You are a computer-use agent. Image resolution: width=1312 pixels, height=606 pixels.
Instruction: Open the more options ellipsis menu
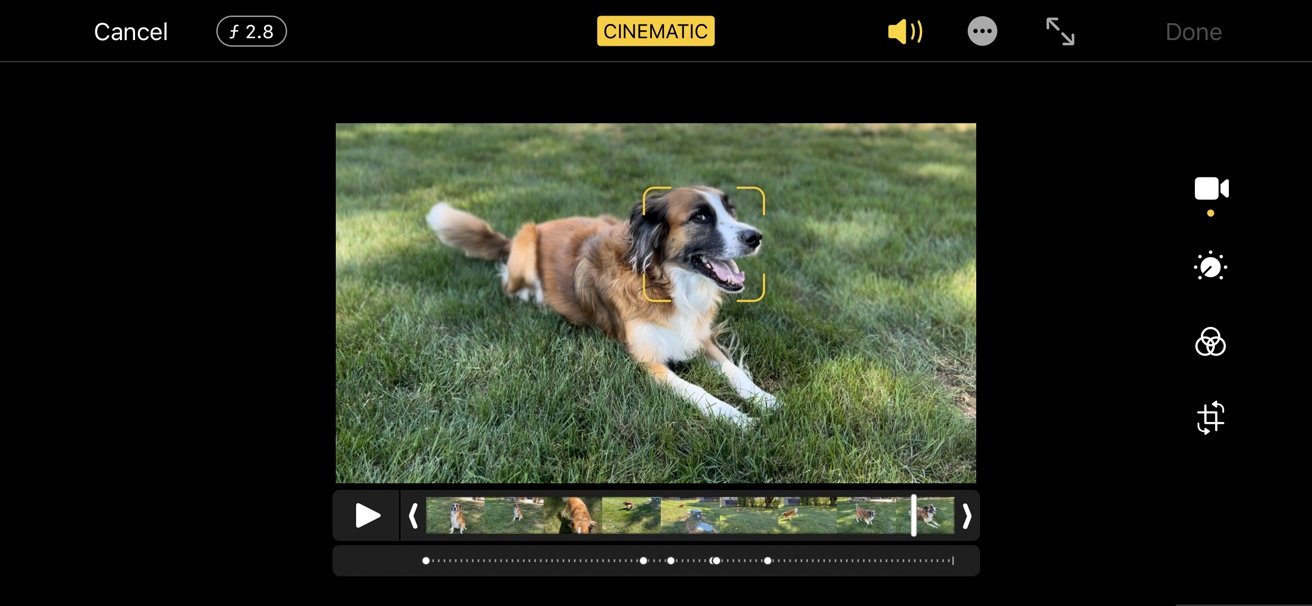(x=983, y=32)
